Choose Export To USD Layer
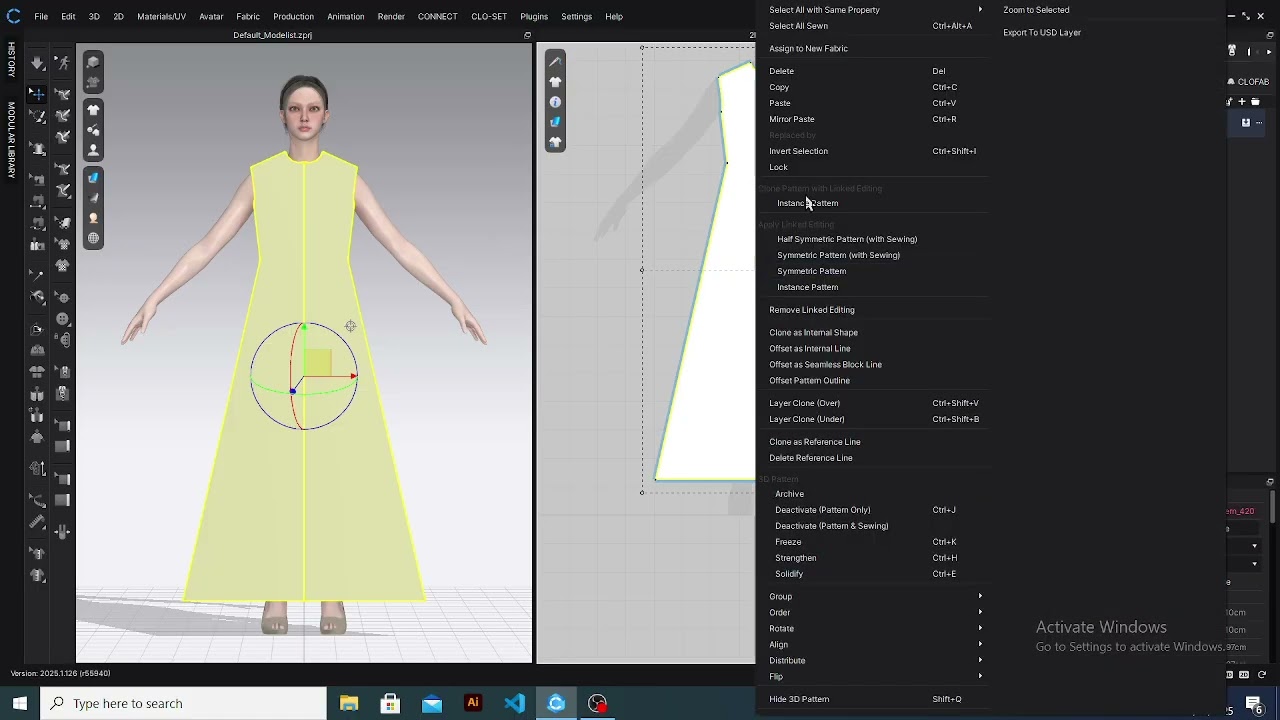Viewport: 1280px width, 720px height. (x=1042, y=33)
